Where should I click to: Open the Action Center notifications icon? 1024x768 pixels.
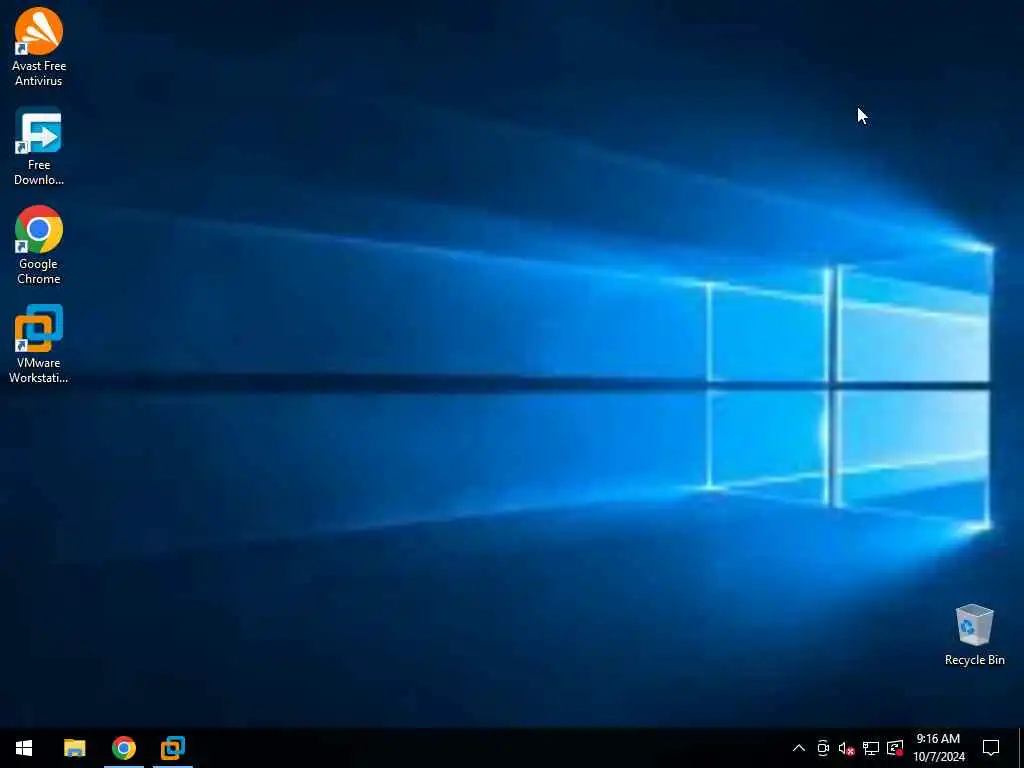tap(991, 748)
